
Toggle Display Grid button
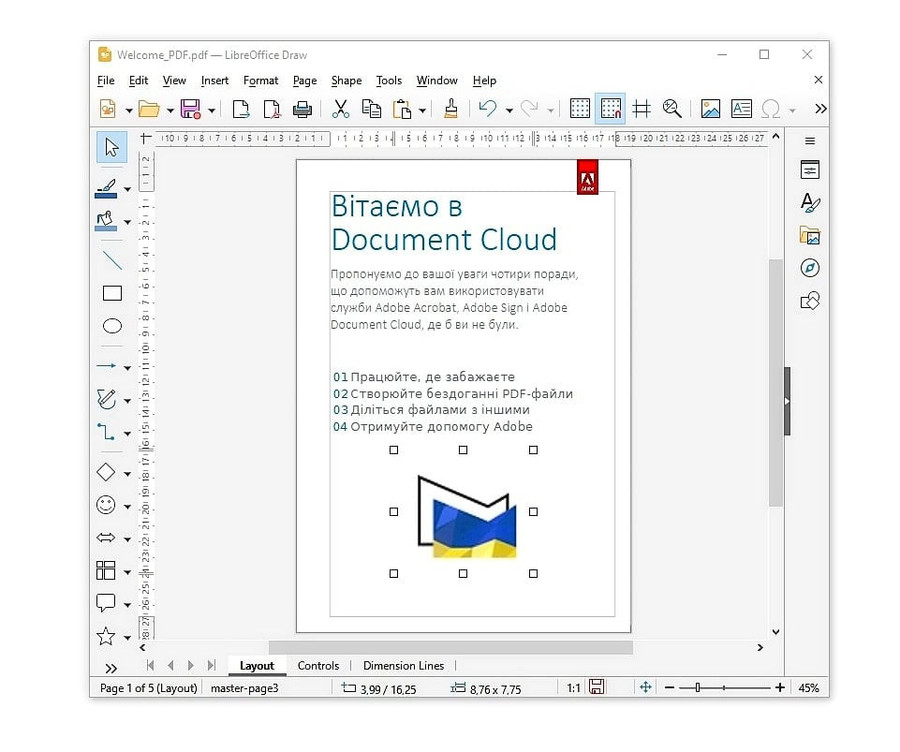[580, 108]
